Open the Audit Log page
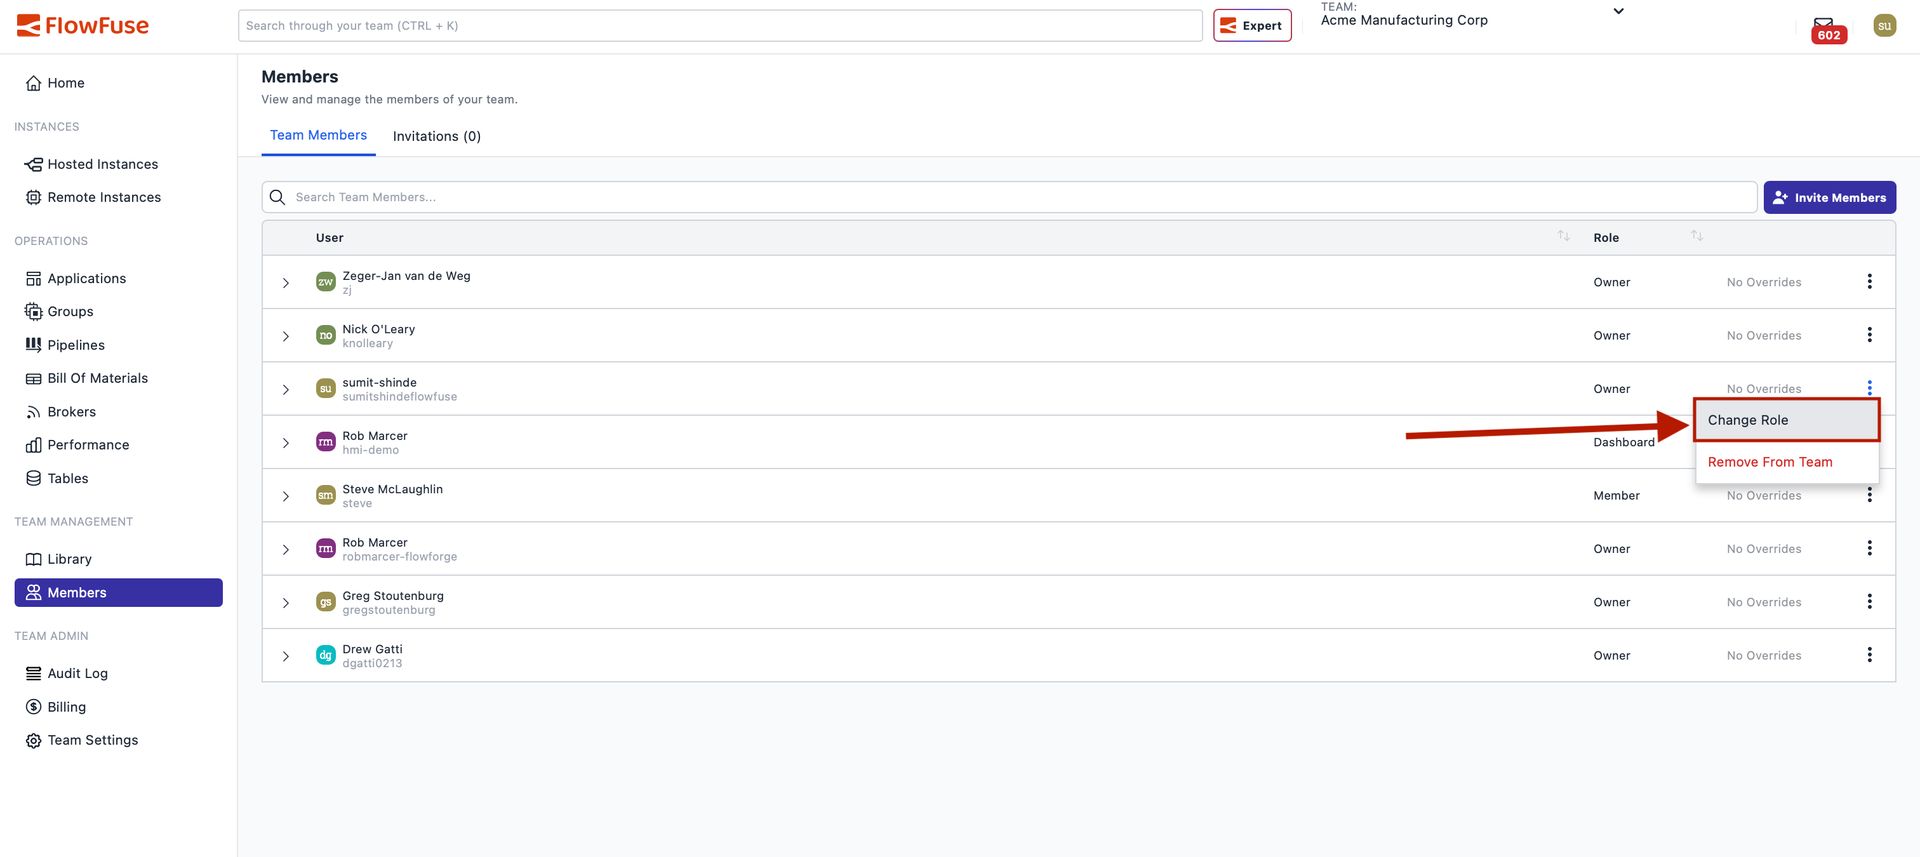1920x857 pixels. (x=78, y=673)
